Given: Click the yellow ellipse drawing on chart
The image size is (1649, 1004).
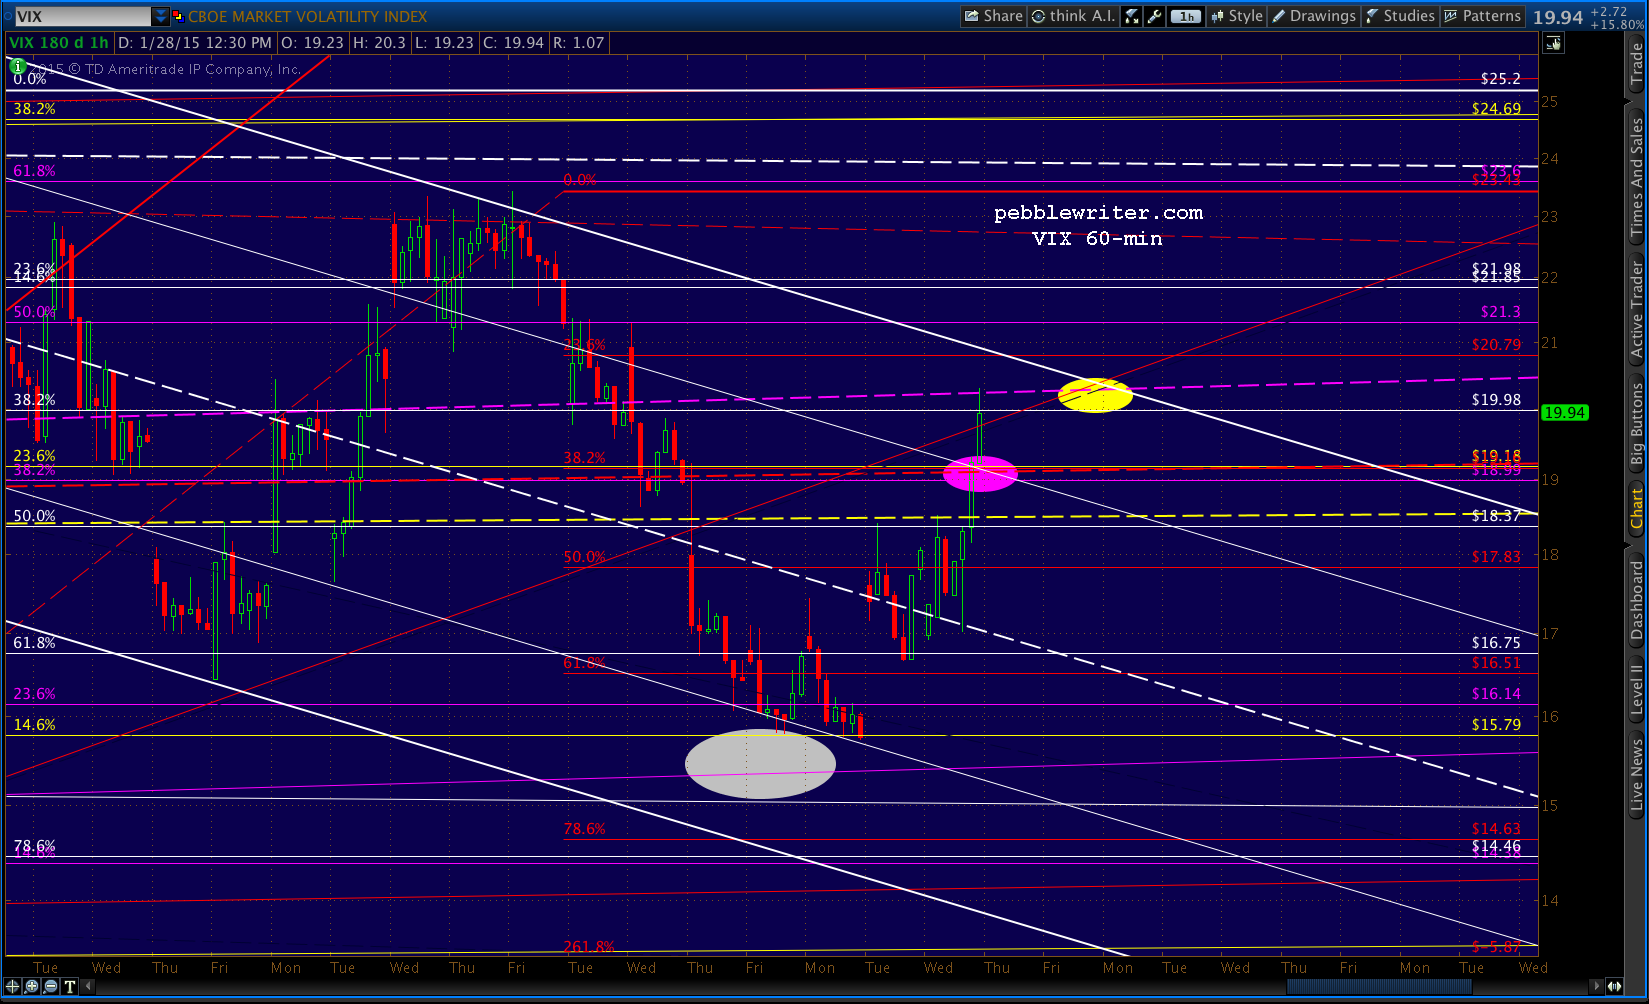Looking at the screenshot, I should 1096,395.
